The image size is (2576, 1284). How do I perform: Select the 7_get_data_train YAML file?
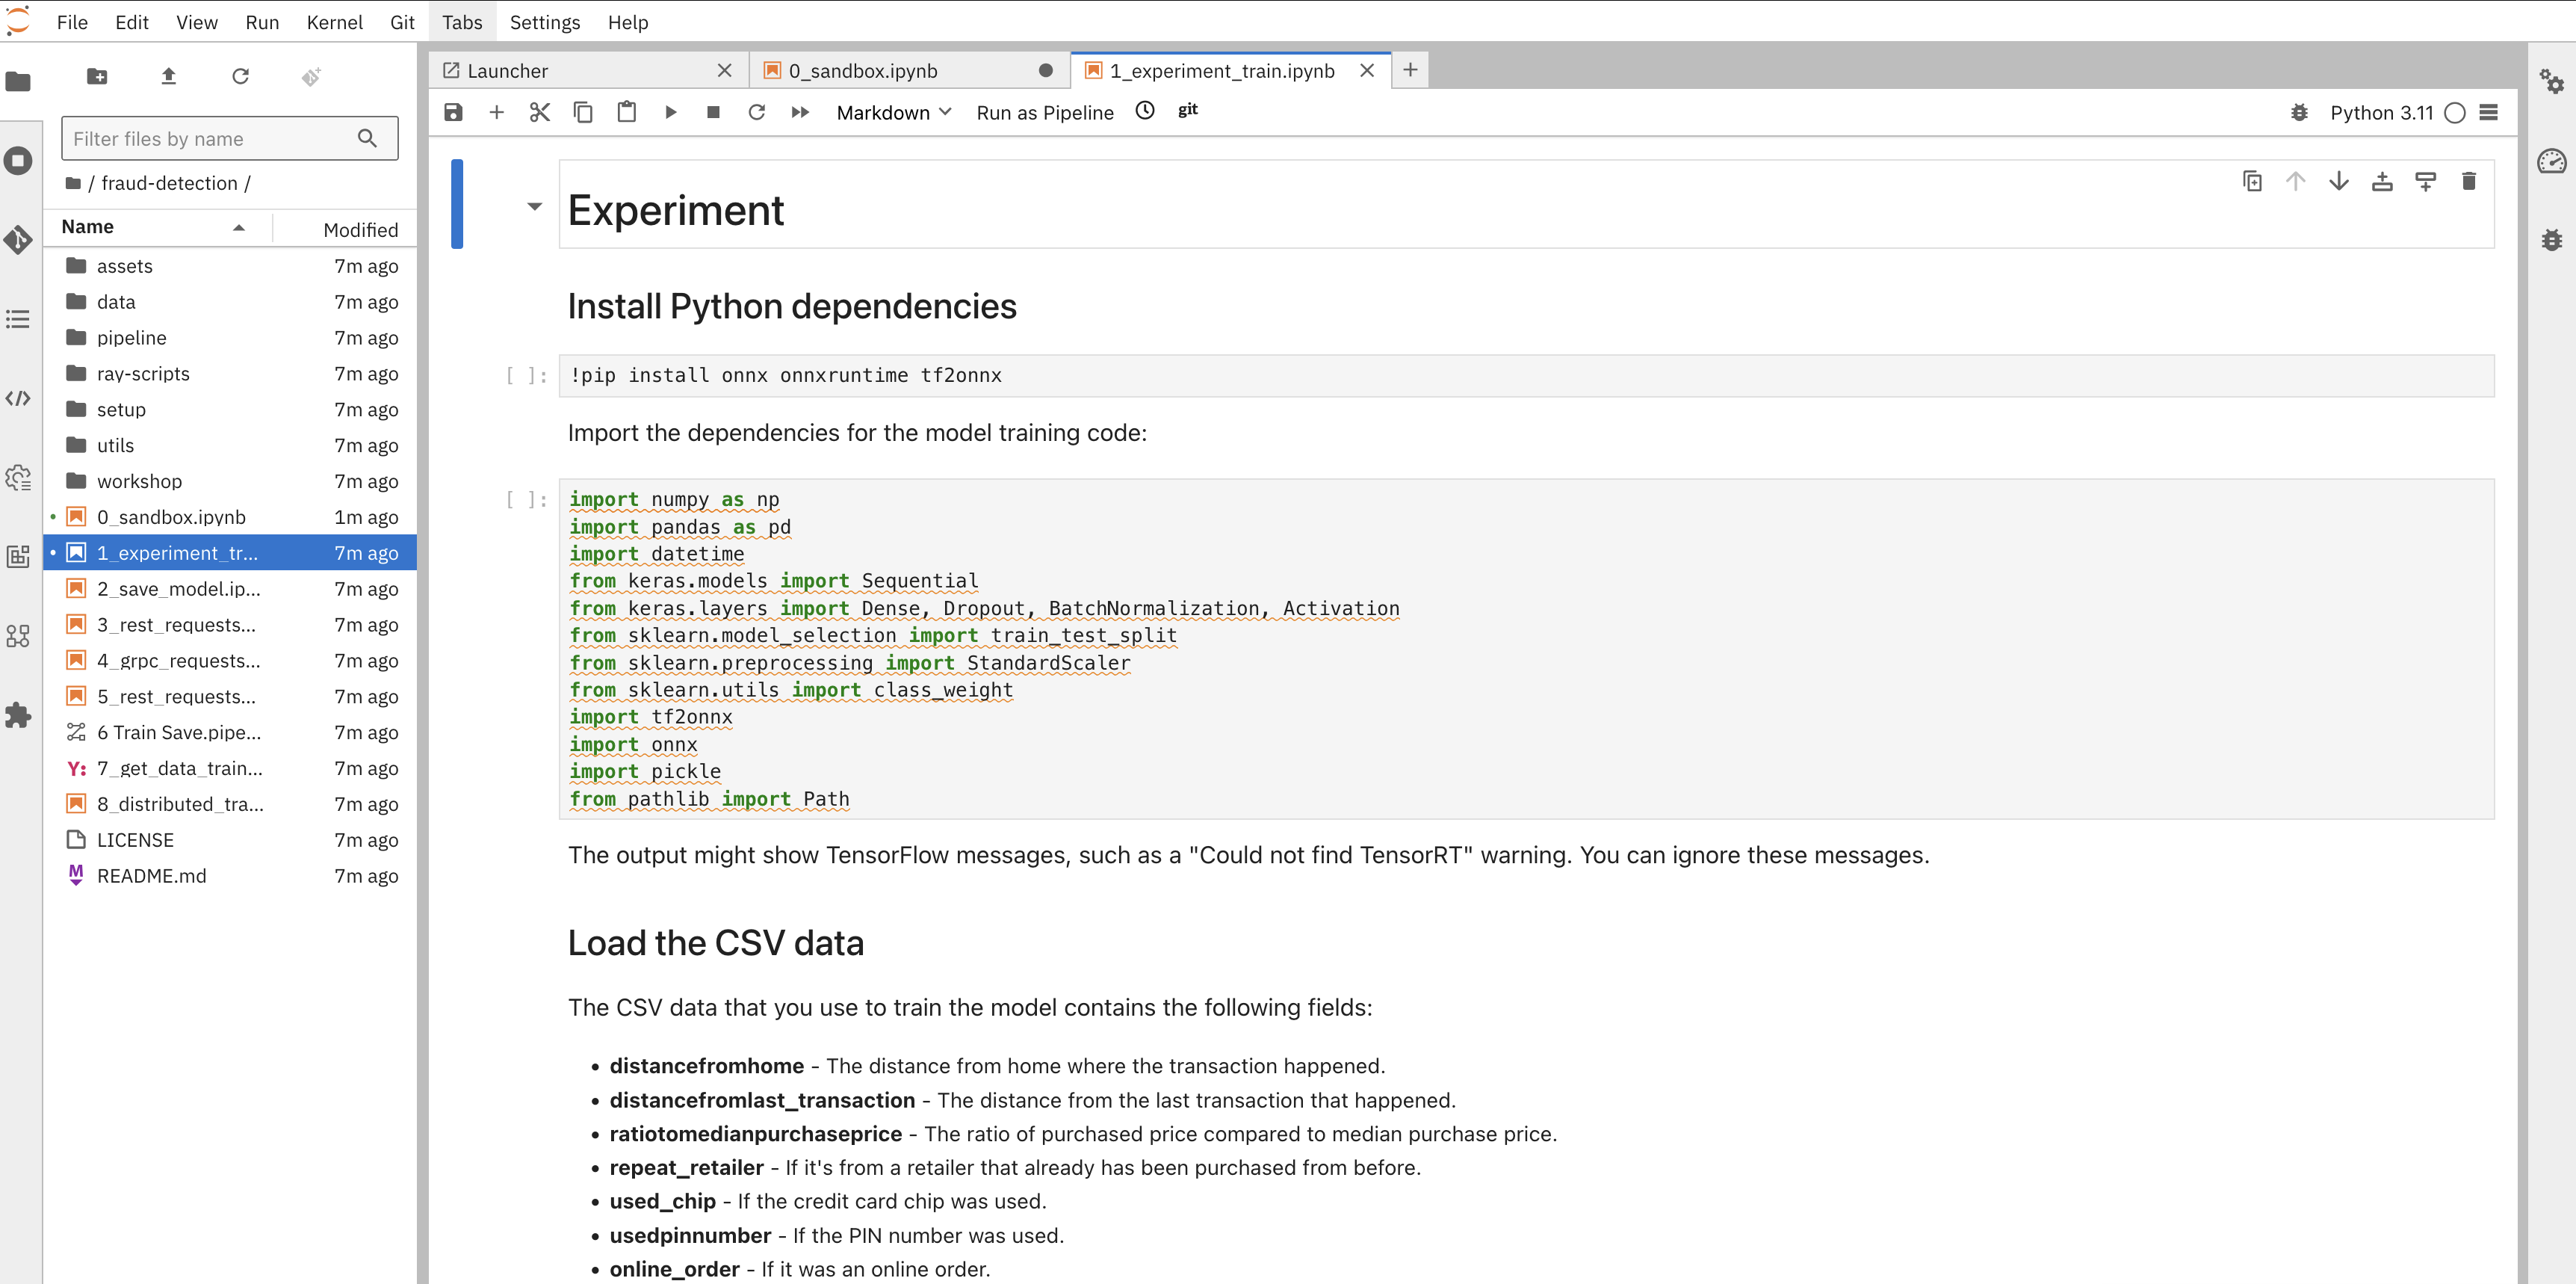click(x=230, y=768)
